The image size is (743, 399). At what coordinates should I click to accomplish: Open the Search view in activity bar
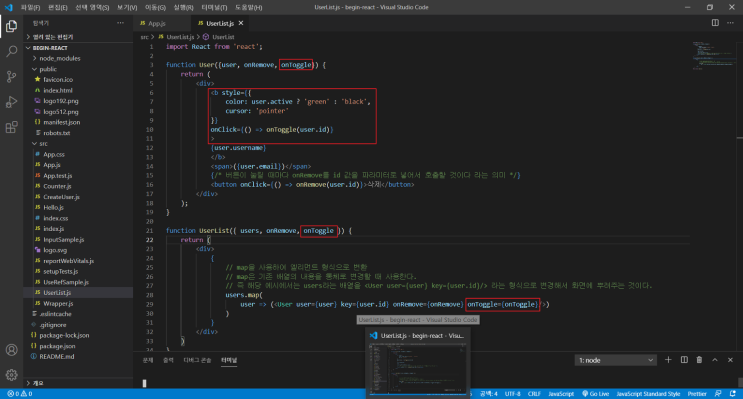point(11,51)
